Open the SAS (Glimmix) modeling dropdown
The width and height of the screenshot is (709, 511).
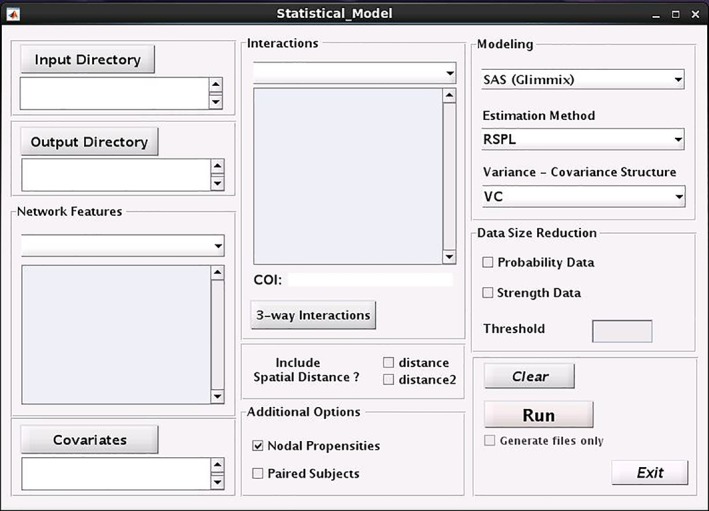coord(583,80)
